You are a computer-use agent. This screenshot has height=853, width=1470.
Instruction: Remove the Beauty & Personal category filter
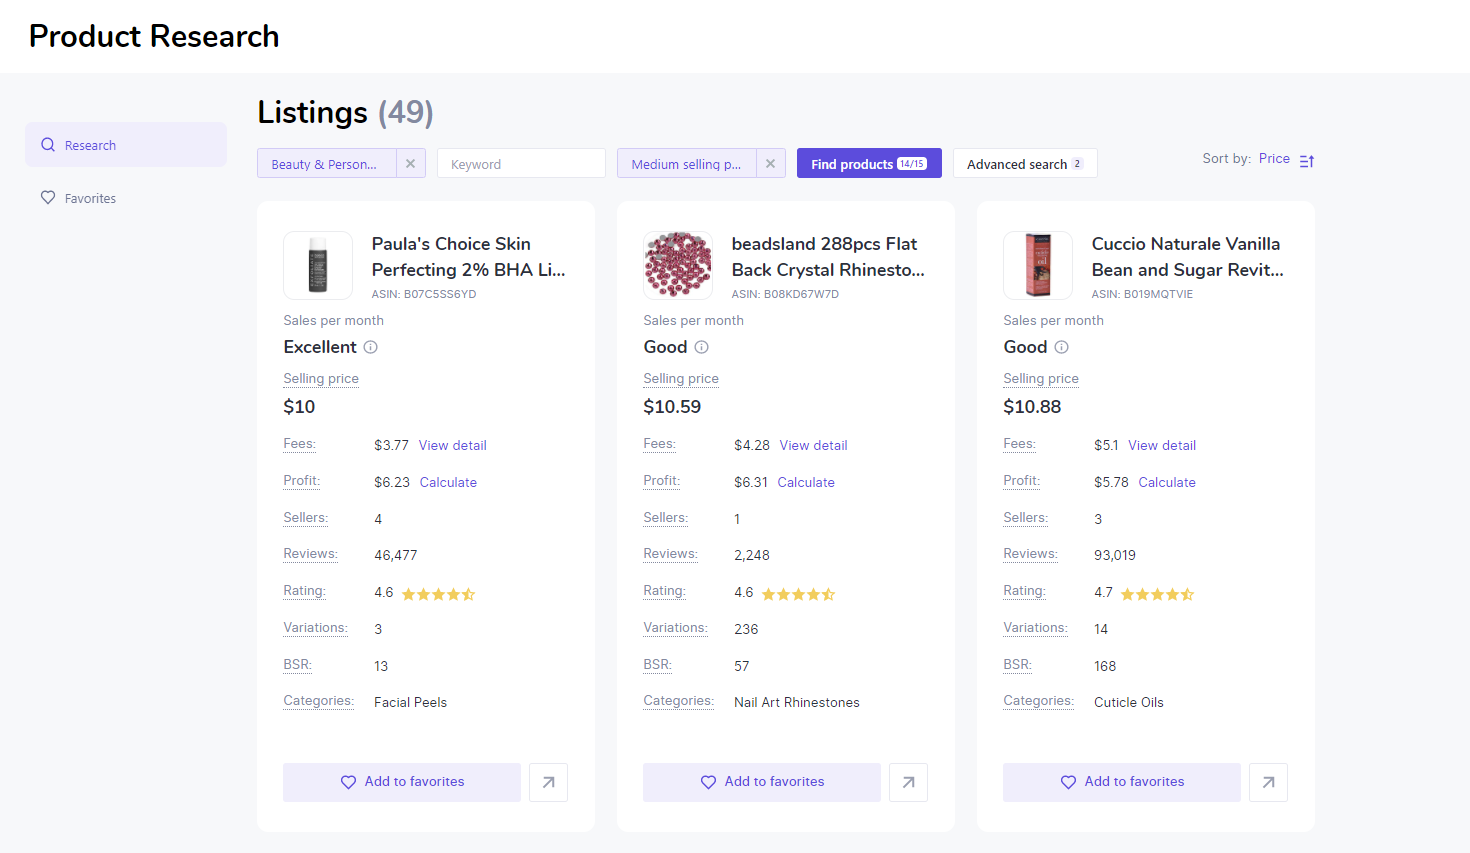click(x=410, y=164)
